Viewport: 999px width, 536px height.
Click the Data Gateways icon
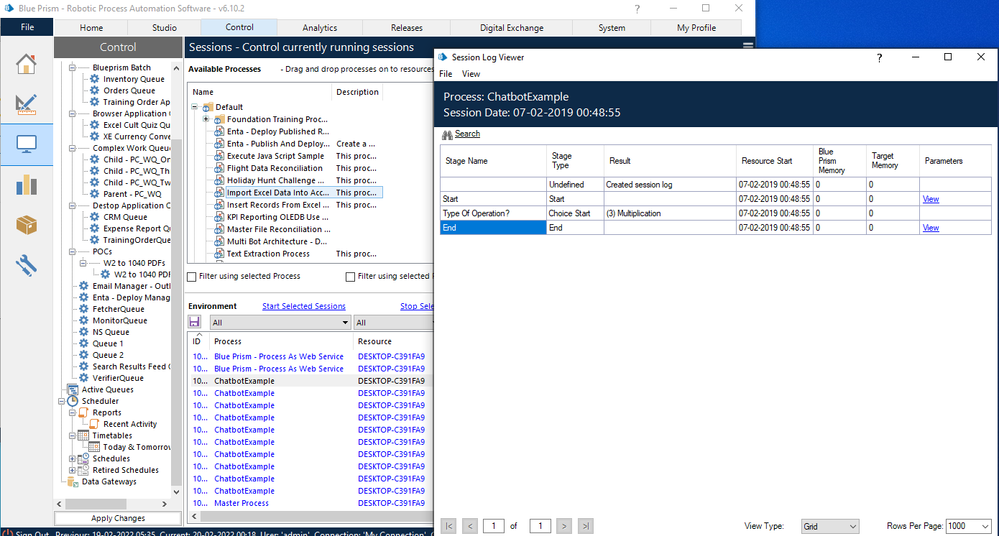point(73,482)
